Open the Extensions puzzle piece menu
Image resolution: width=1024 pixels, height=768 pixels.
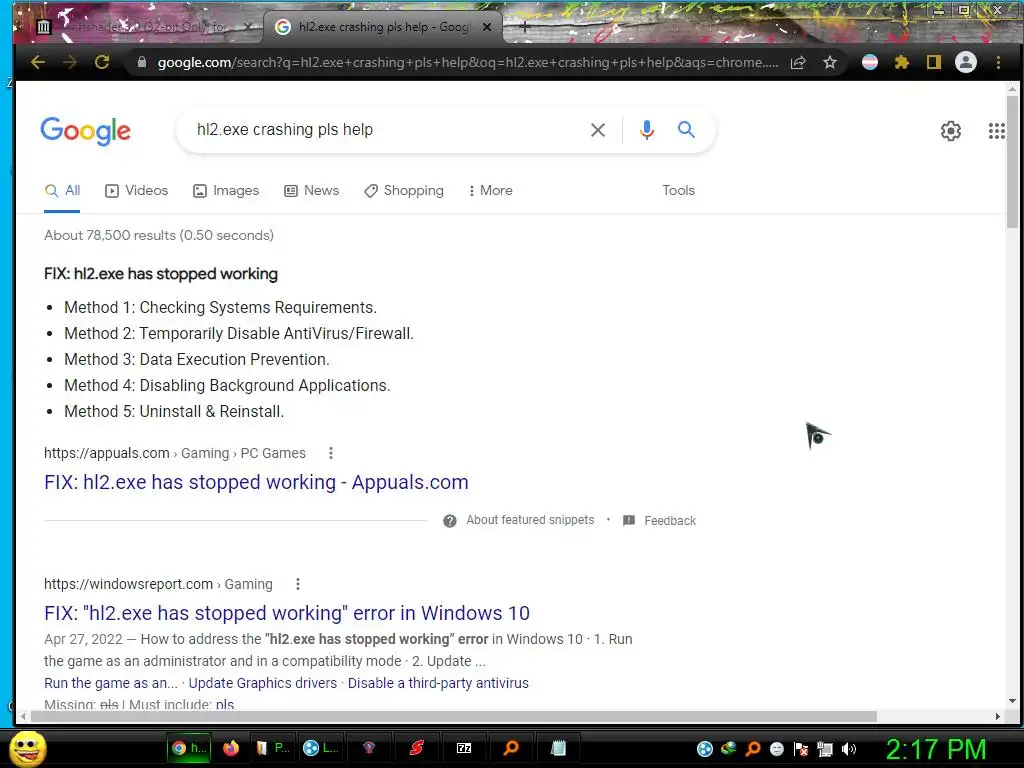(902, 62)
